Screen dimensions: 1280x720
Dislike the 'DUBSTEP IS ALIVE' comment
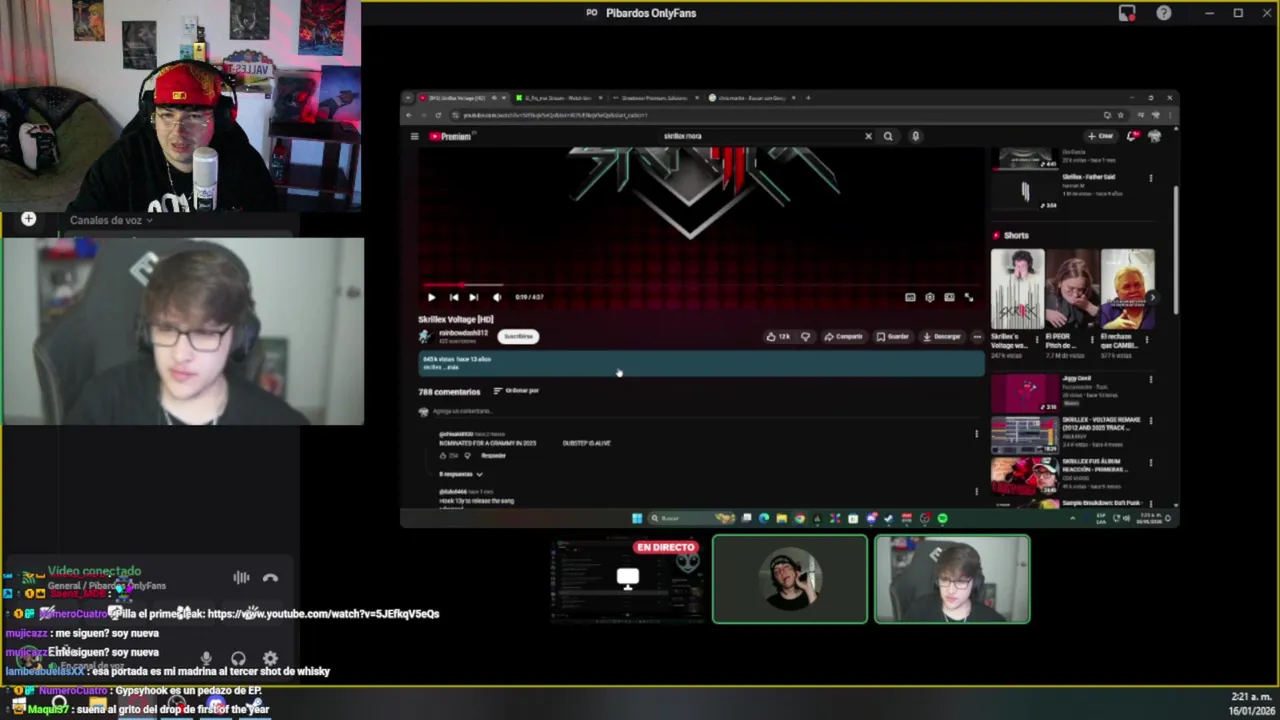[x=467, y=456]
